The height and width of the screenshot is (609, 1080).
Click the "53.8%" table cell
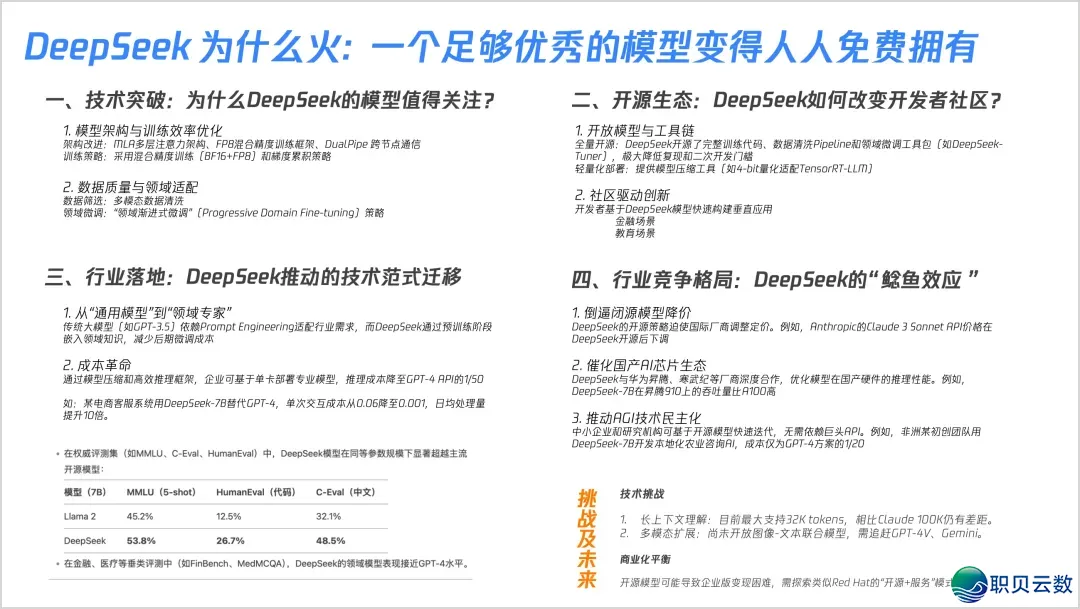pos(141,541)
